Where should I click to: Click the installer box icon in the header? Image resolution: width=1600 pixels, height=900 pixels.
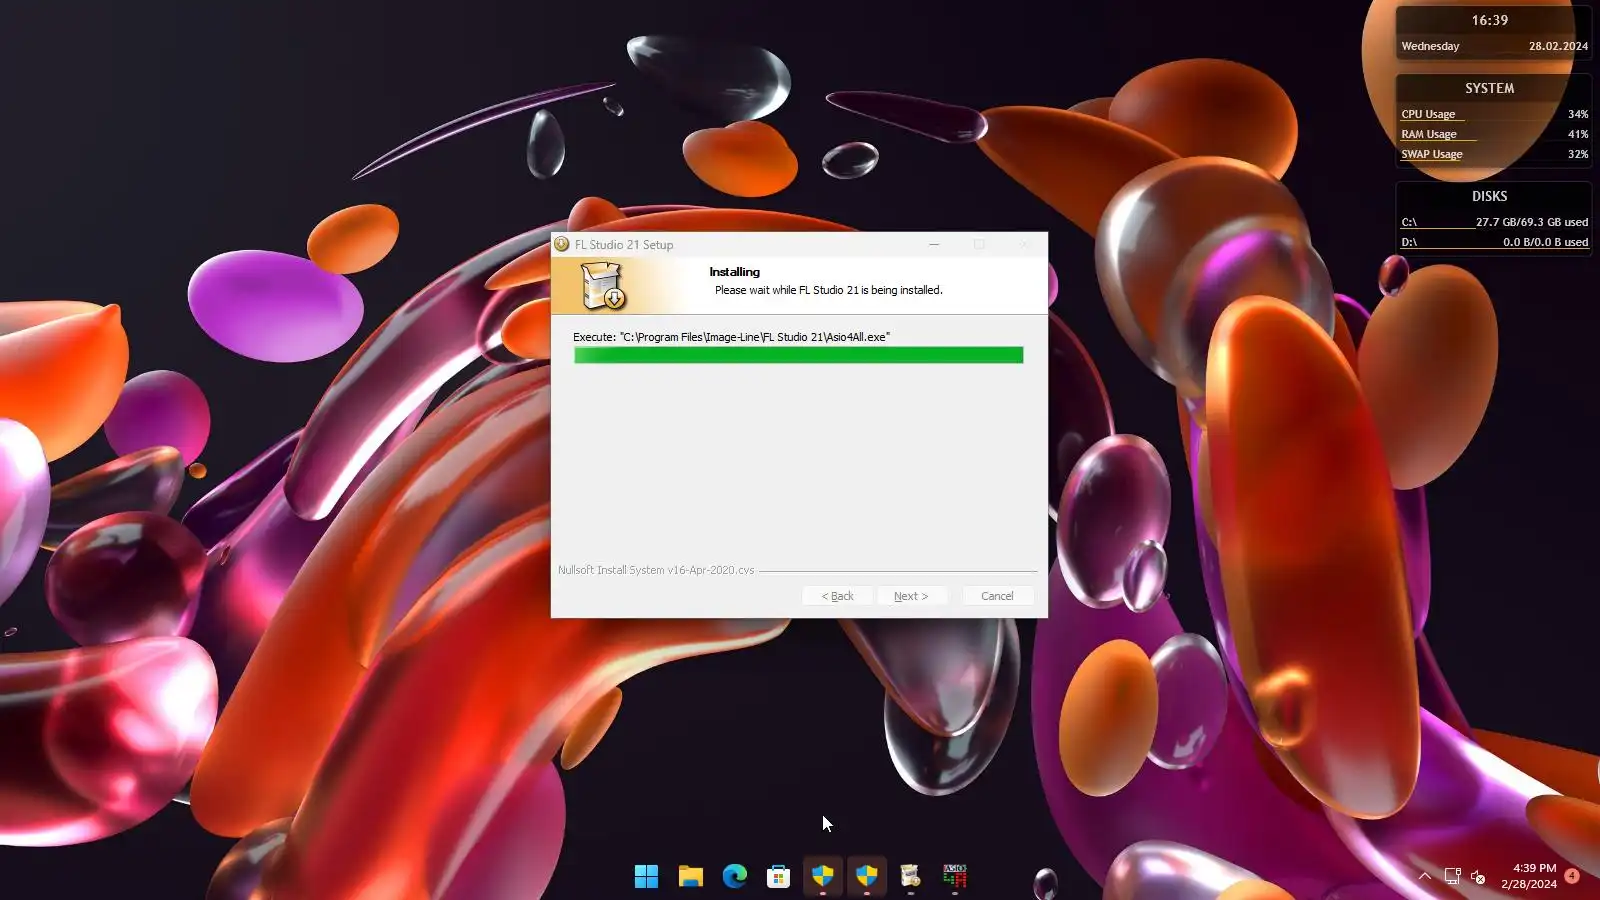(x=603, y=286)
